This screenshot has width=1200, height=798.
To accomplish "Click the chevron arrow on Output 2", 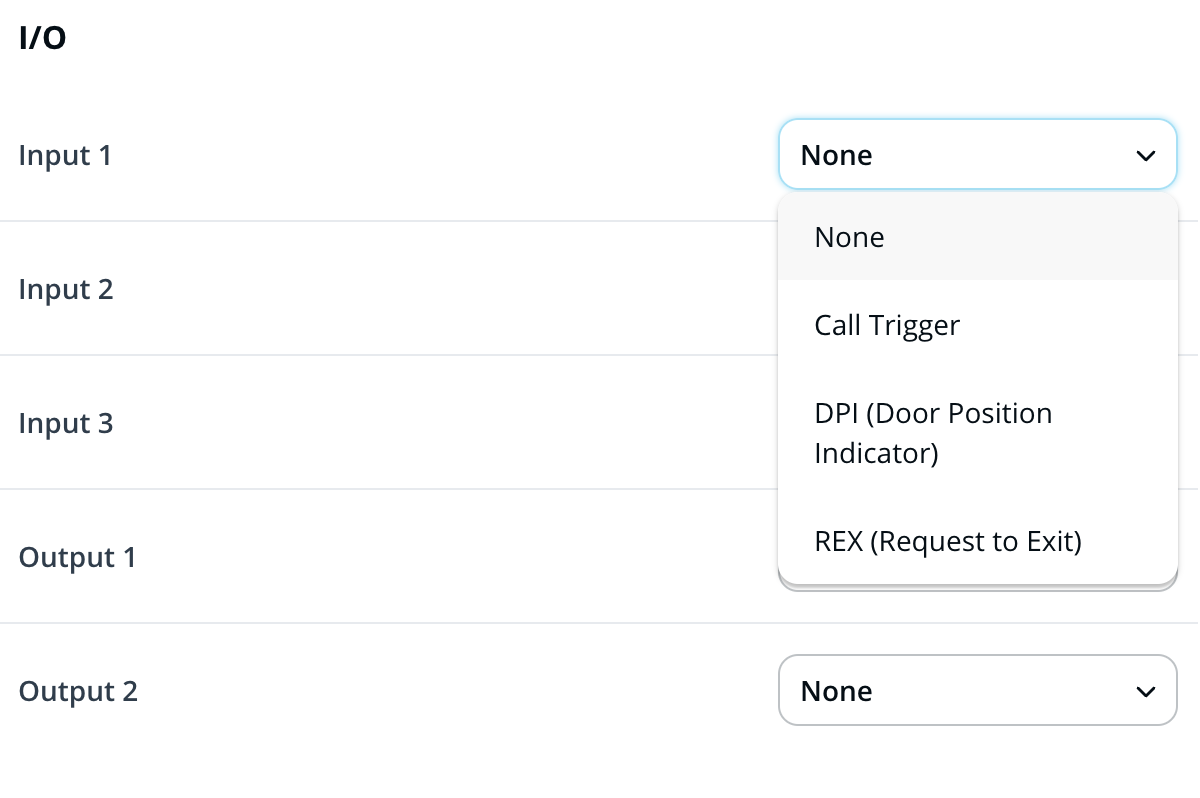I will click(1145, 691).
